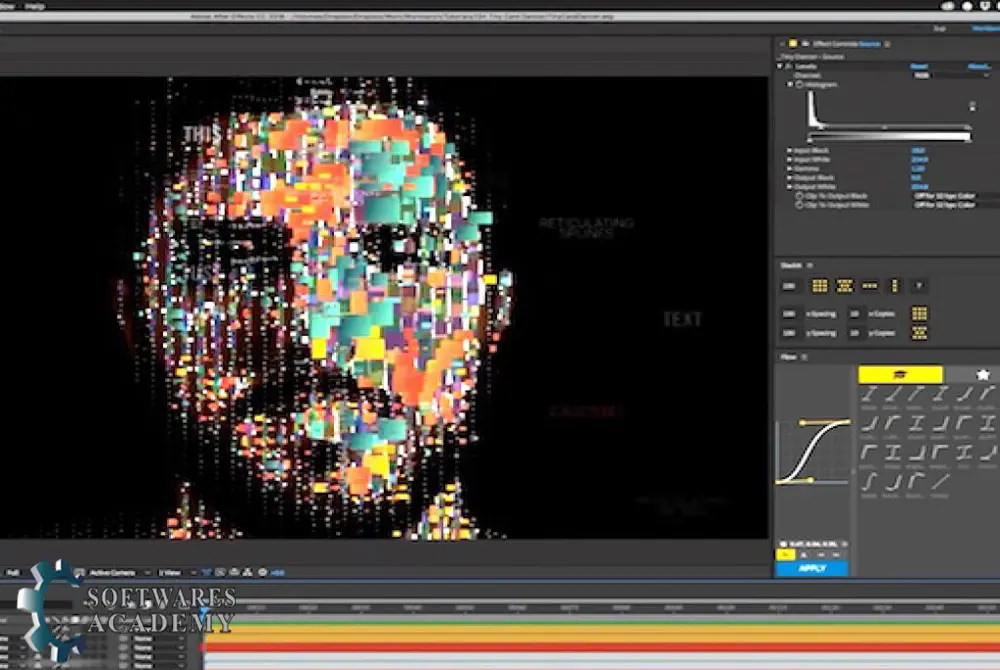Open Flow's yellow preset library tab
This screenshot has height=670, width=1000.
900,375
